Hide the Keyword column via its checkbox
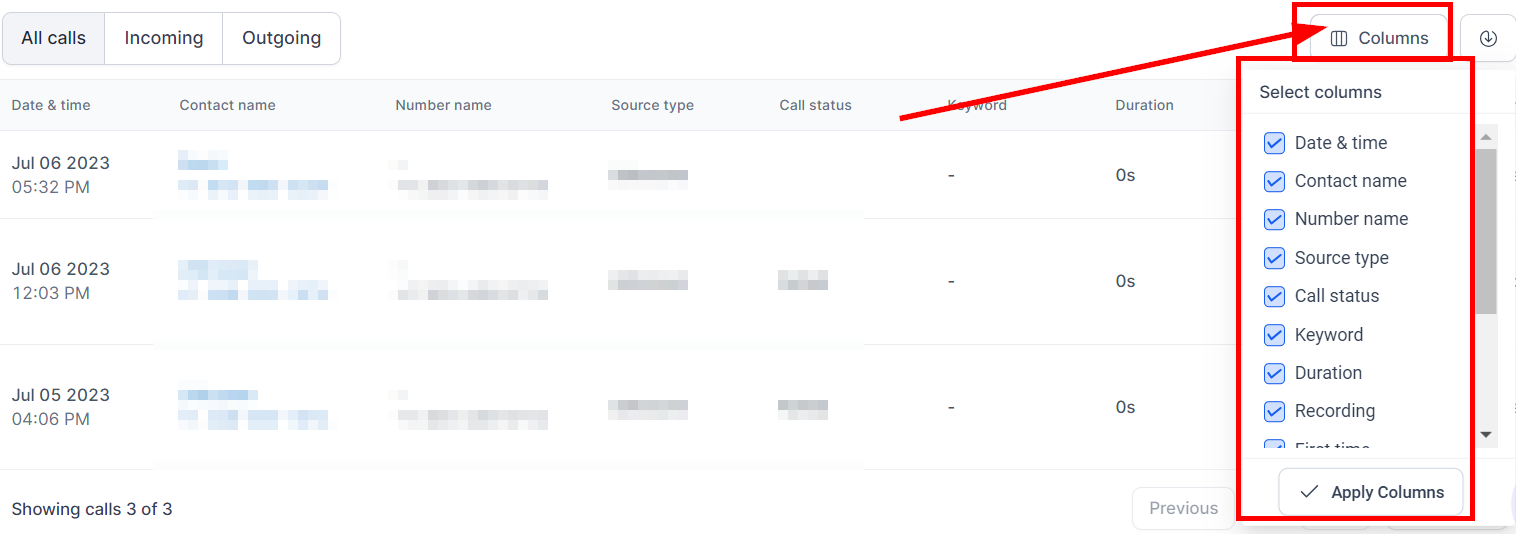 coord(1274,335)
